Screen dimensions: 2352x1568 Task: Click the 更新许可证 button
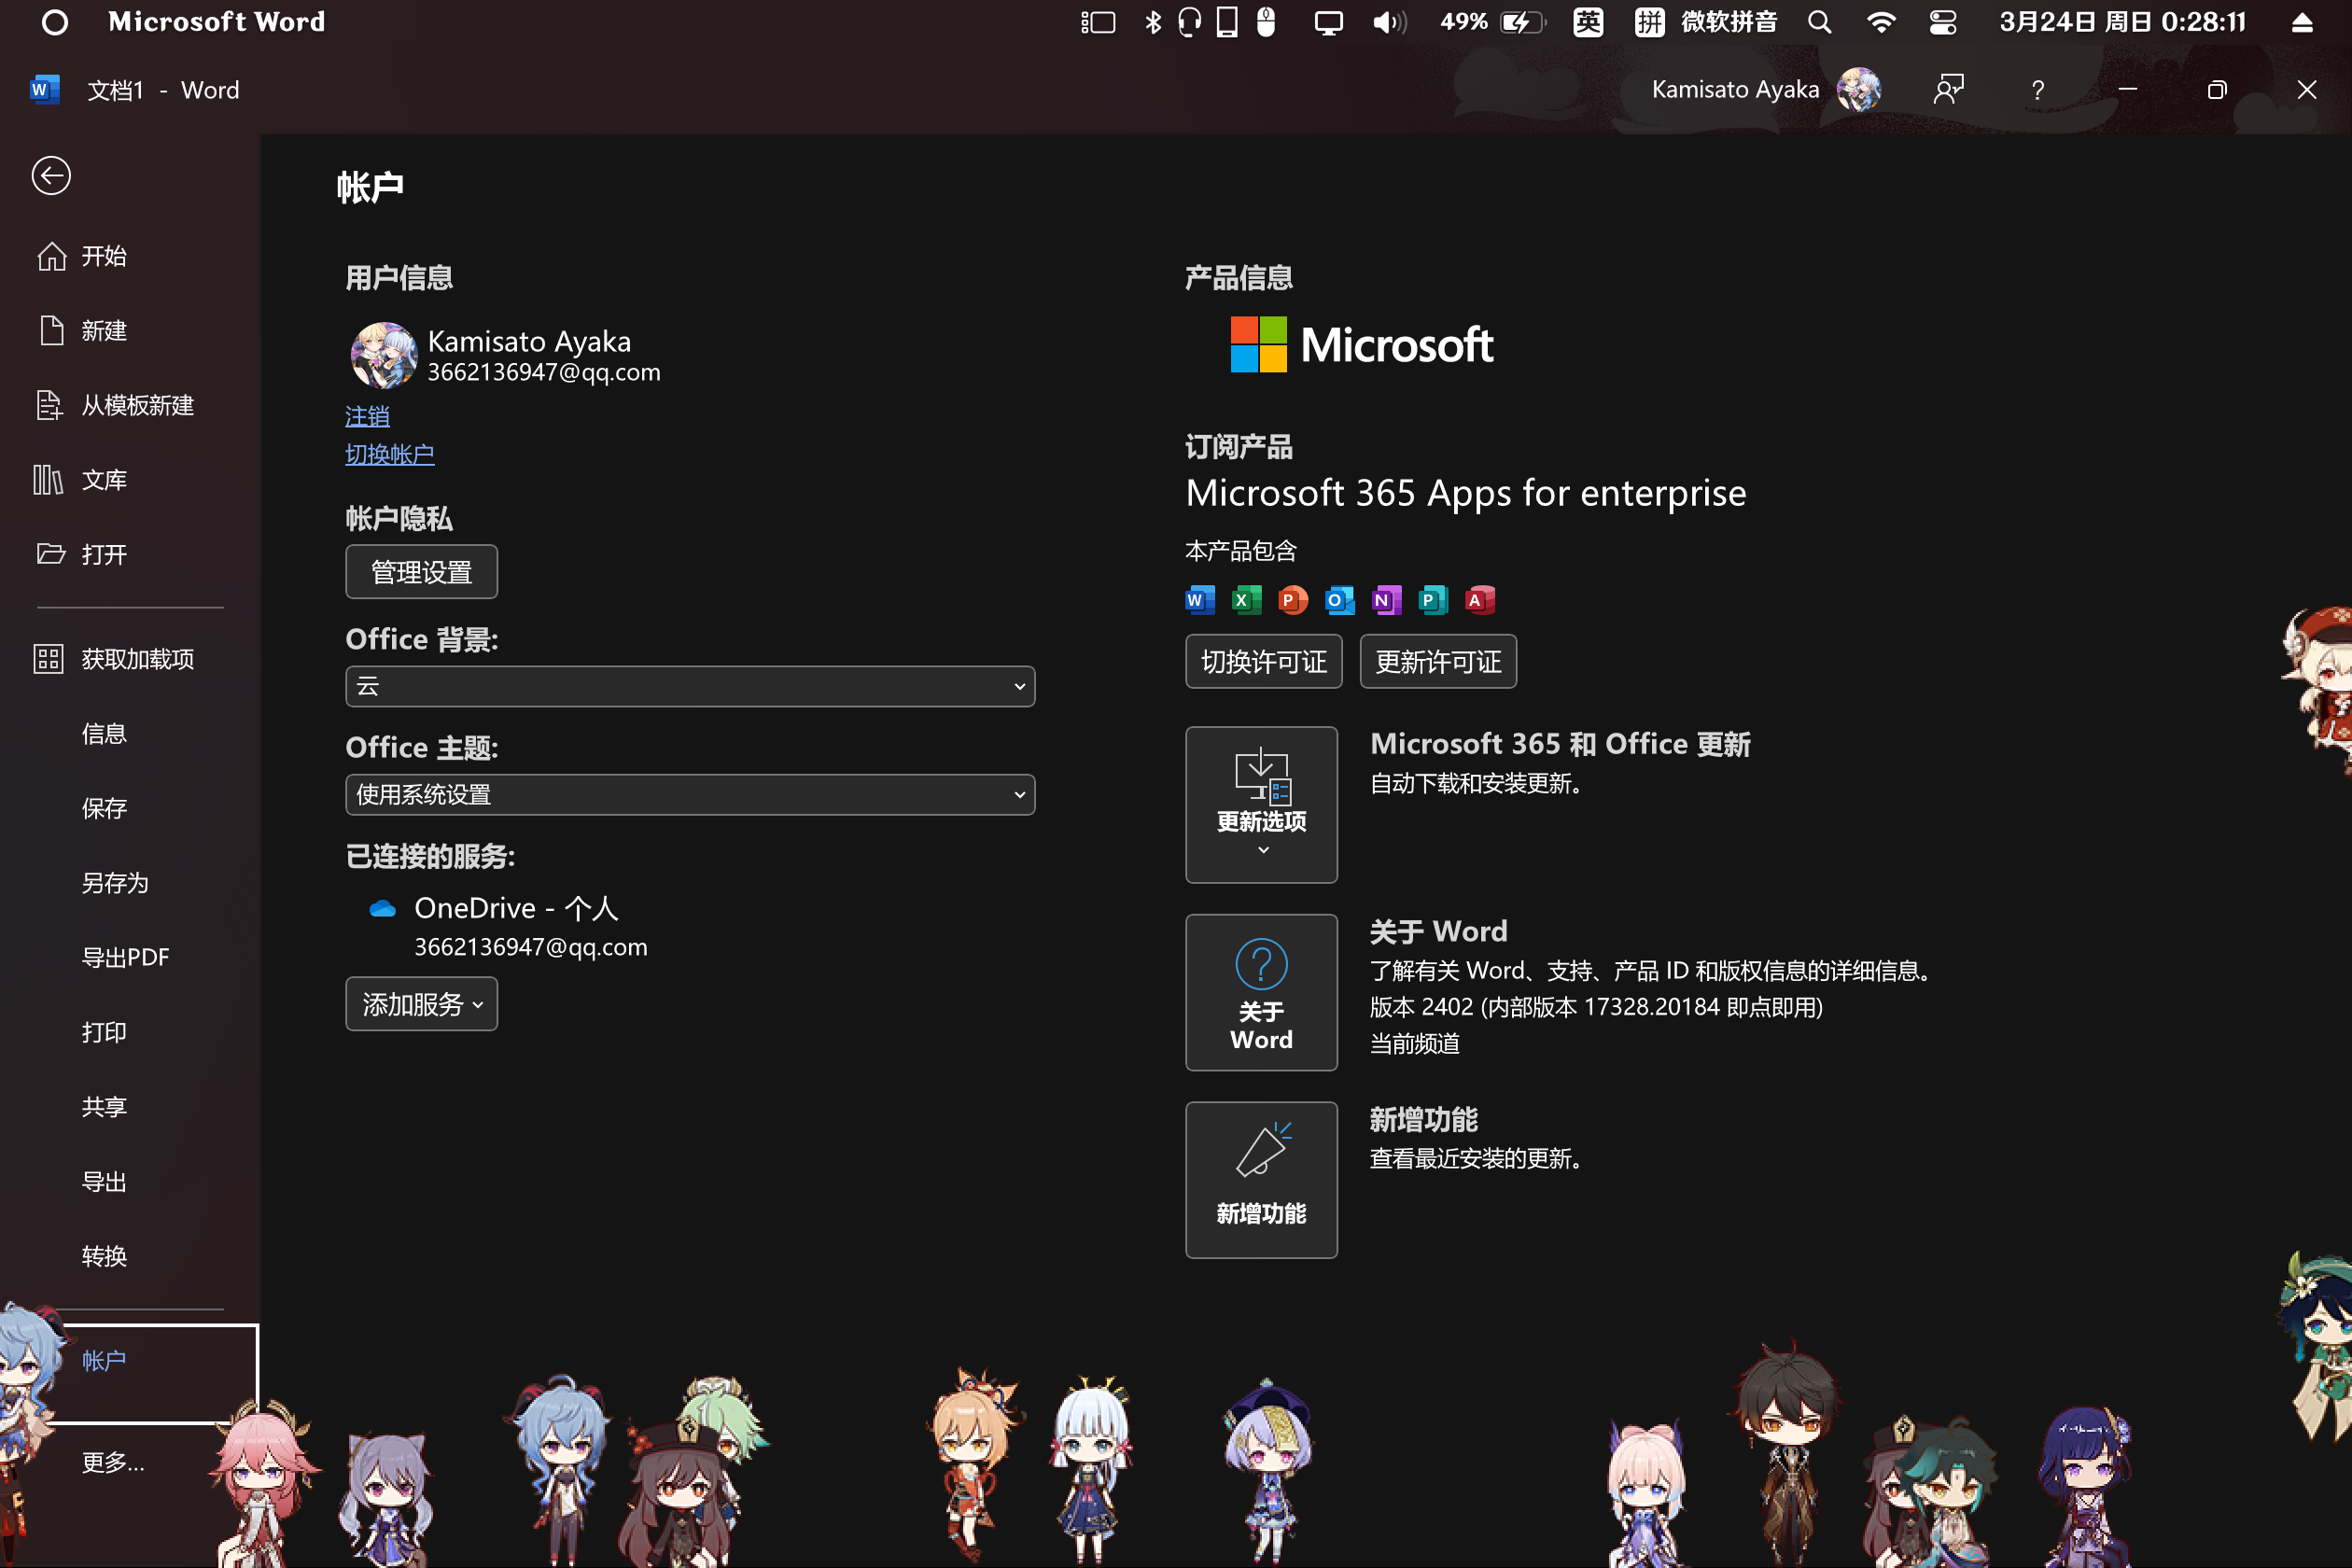[1438, 661]
